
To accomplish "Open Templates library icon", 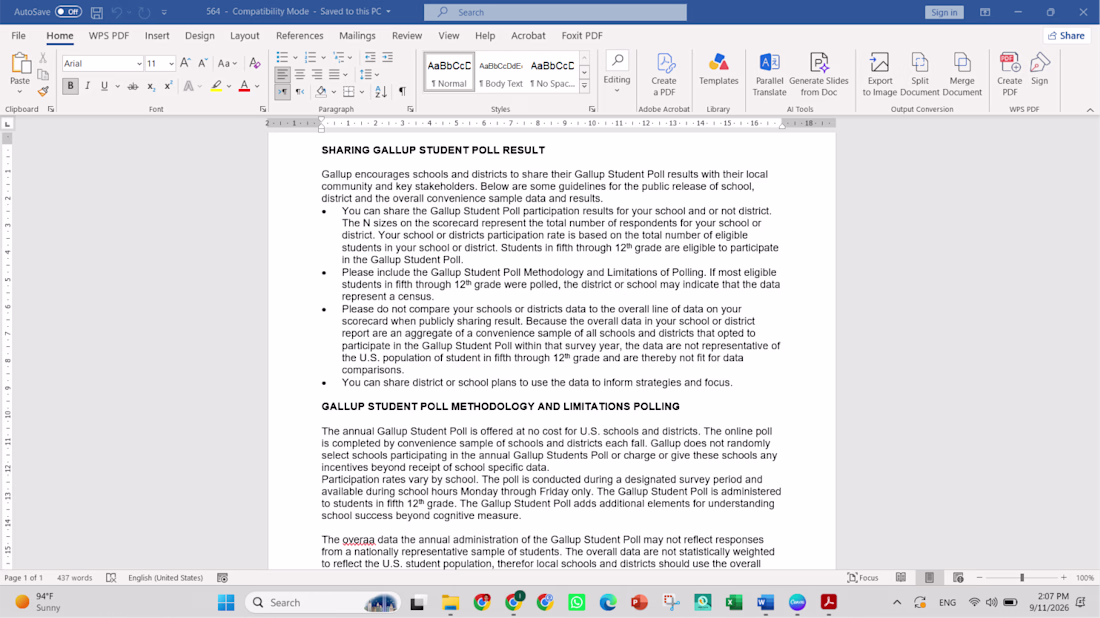I will [718, 69].
